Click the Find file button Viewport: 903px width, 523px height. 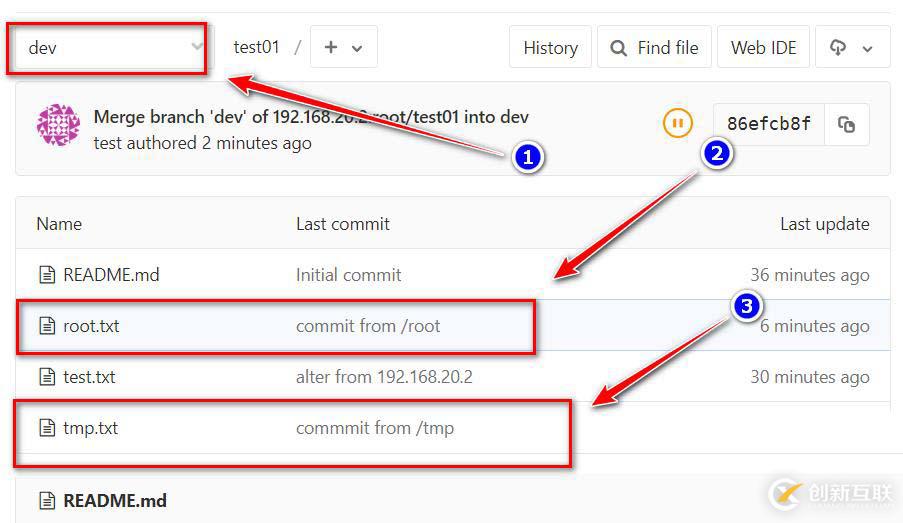pyautogui.click(x=654, y=47)
